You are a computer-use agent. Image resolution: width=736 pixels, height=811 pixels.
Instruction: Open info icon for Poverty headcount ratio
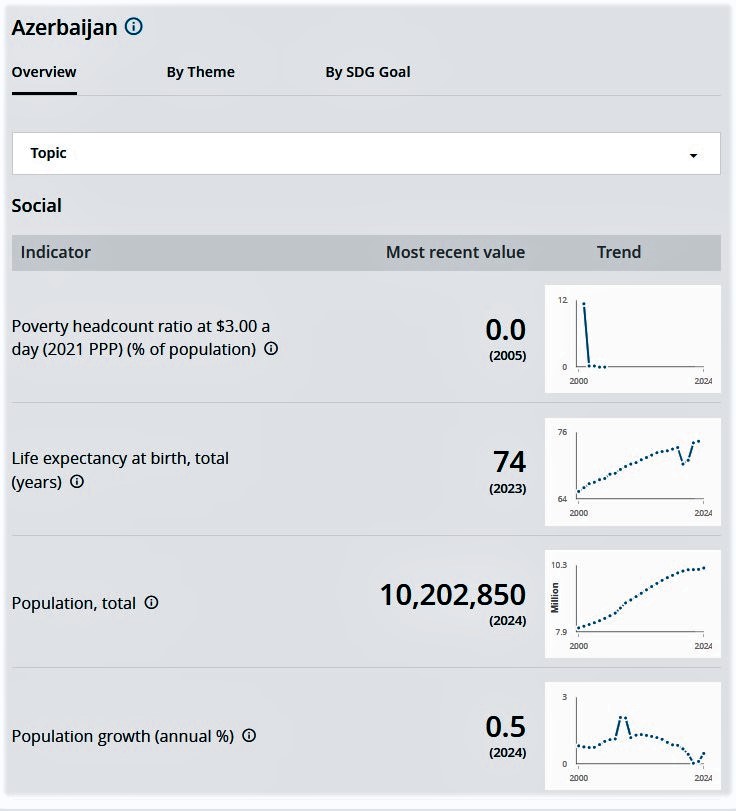click(x=271, y=349)
